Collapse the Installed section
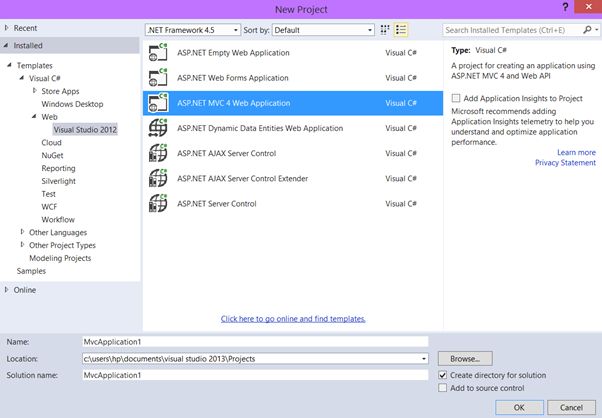602x418 pixels. point(6,45)
